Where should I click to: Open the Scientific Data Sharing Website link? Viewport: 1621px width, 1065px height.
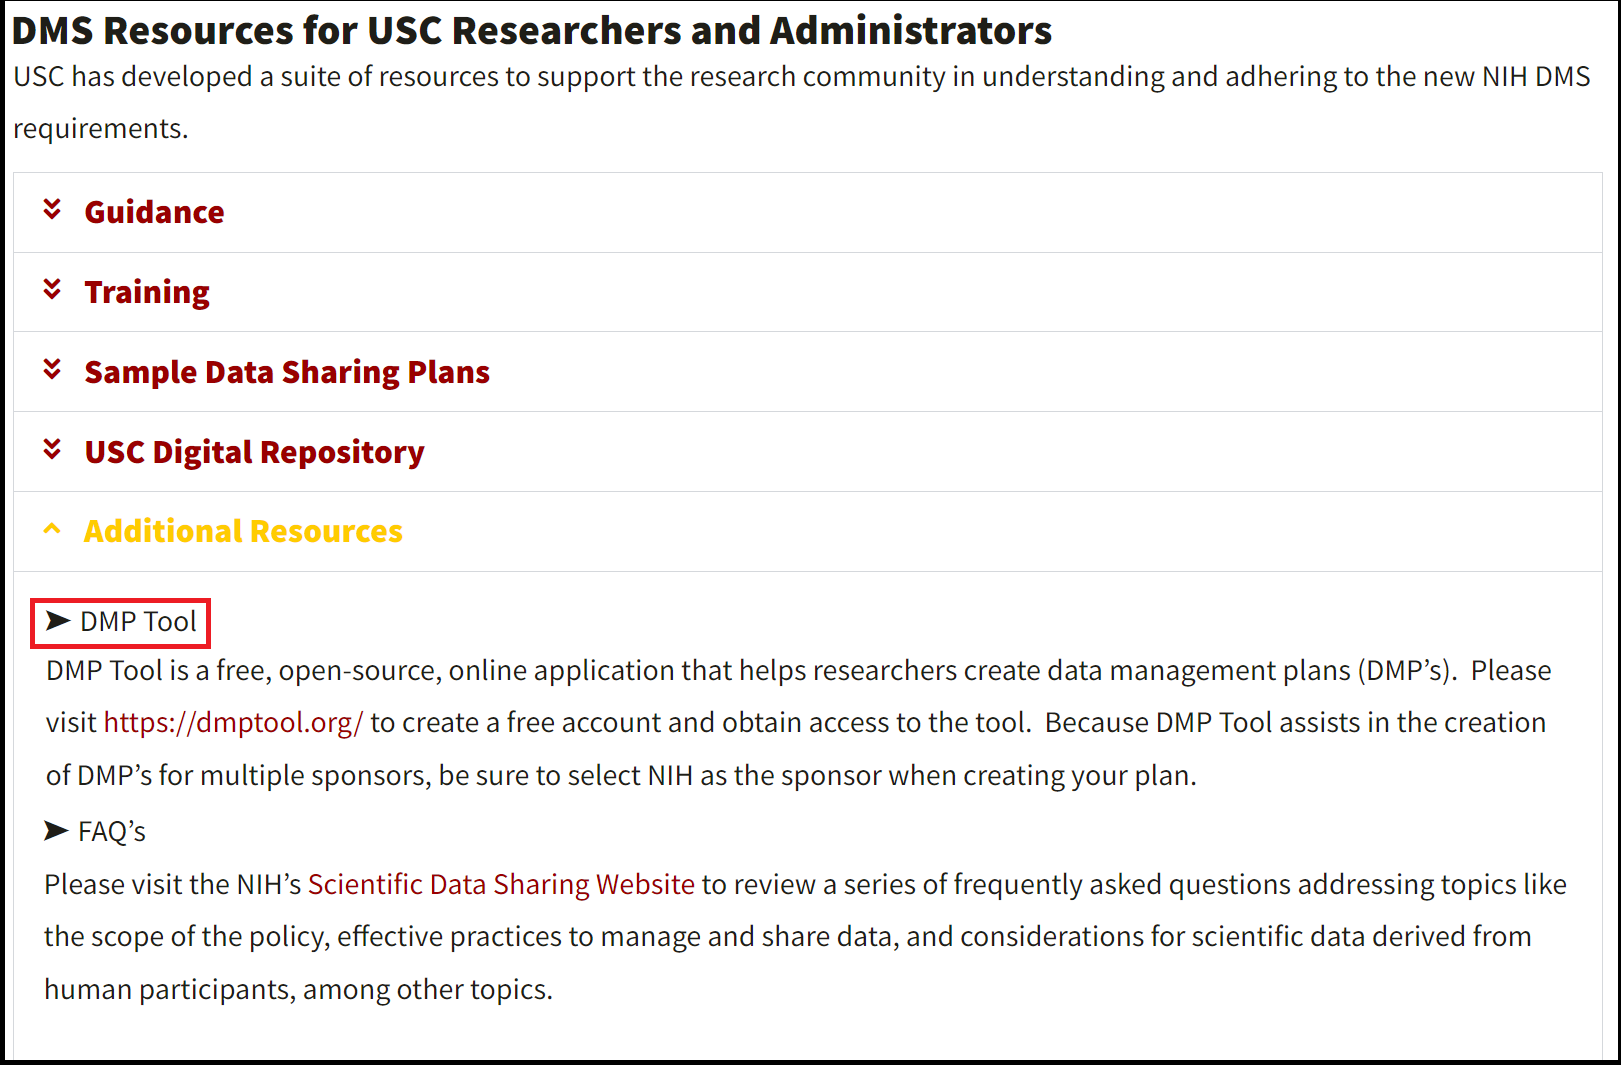(501, 884)
